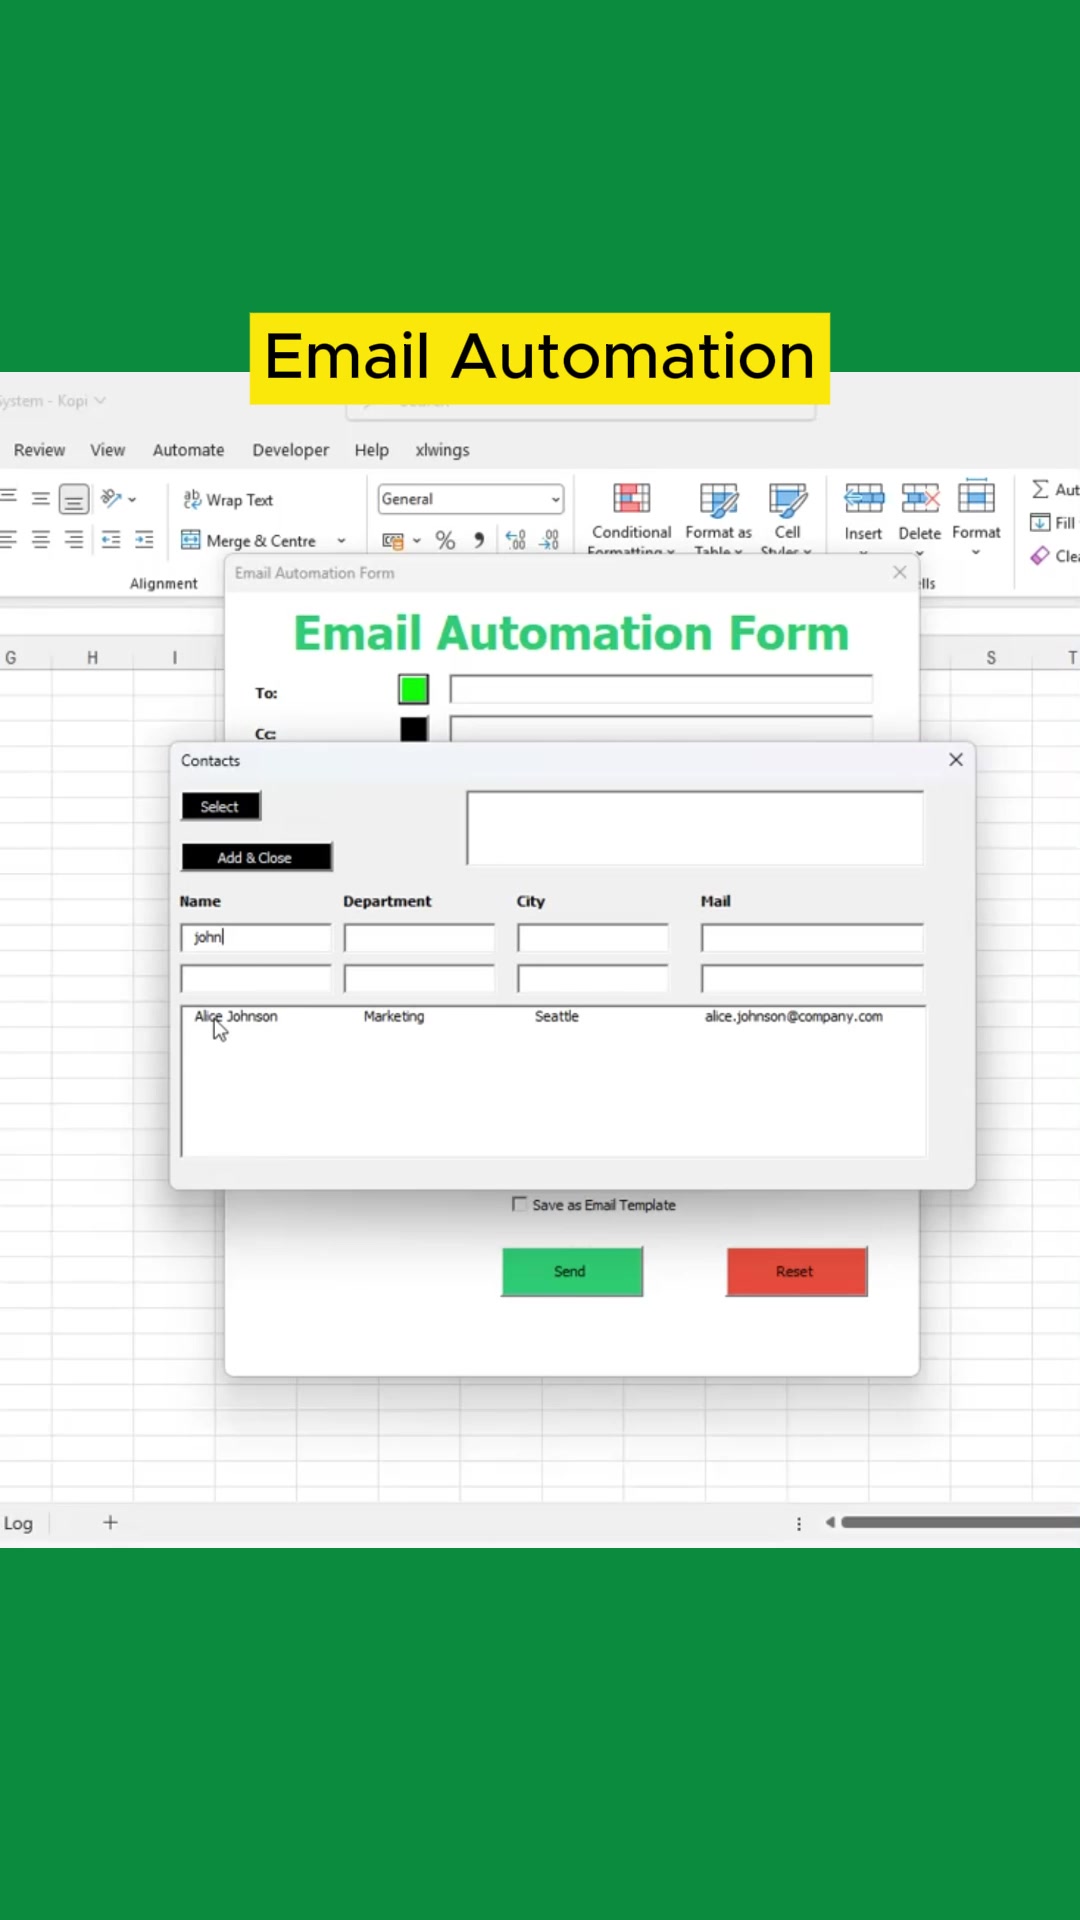1080x1920 pixels.
Task: Click the increase decimal icon
Action: coord(516,541)
